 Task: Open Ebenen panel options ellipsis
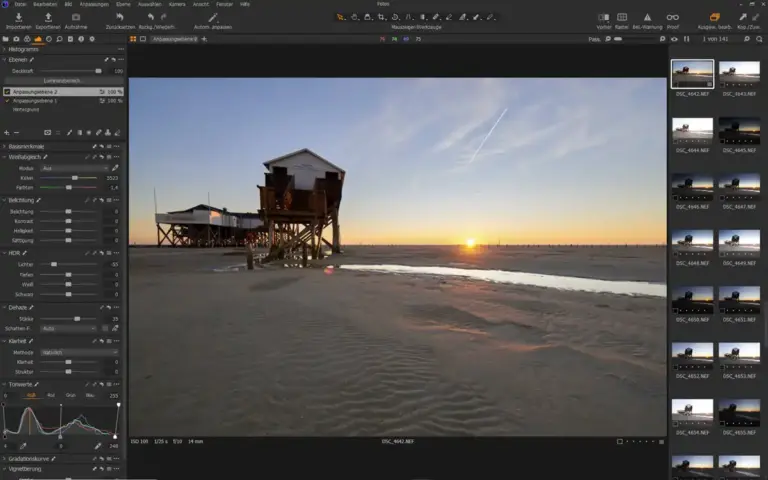click(x=121, y=60)
